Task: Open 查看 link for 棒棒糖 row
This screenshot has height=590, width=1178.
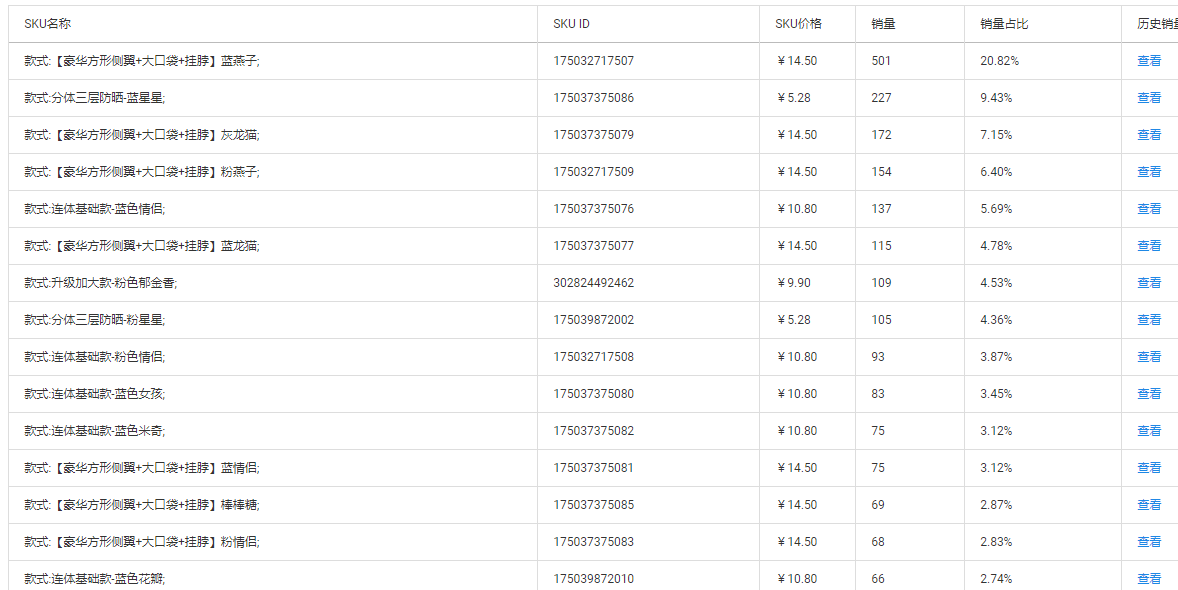Action: click(x=1149, y=505)
